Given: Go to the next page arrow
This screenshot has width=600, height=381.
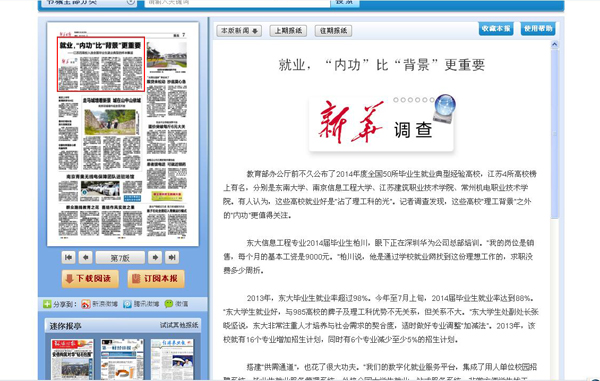Looking at the screenshot, I should 155,257.
